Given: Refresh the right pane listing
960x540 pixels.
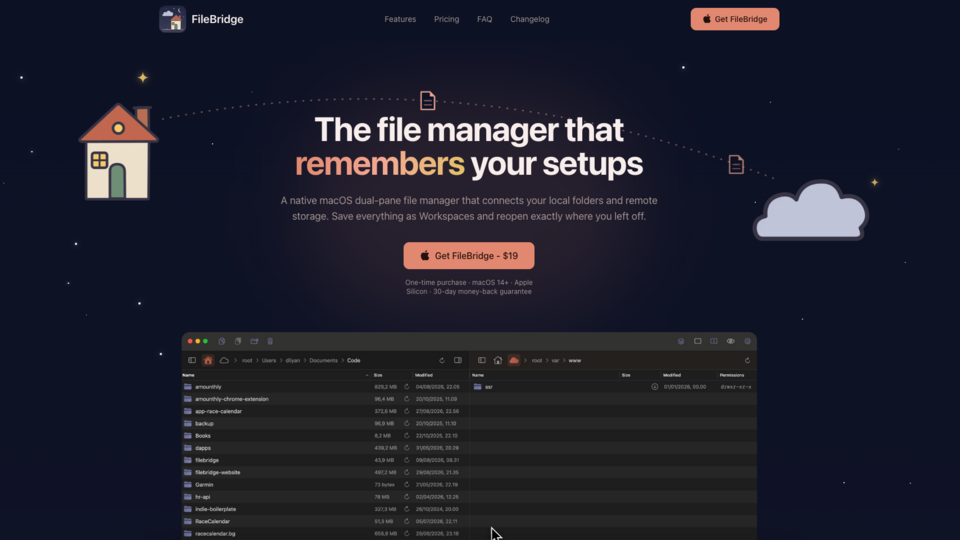Looking at the screenshot, I should (747, 360).
